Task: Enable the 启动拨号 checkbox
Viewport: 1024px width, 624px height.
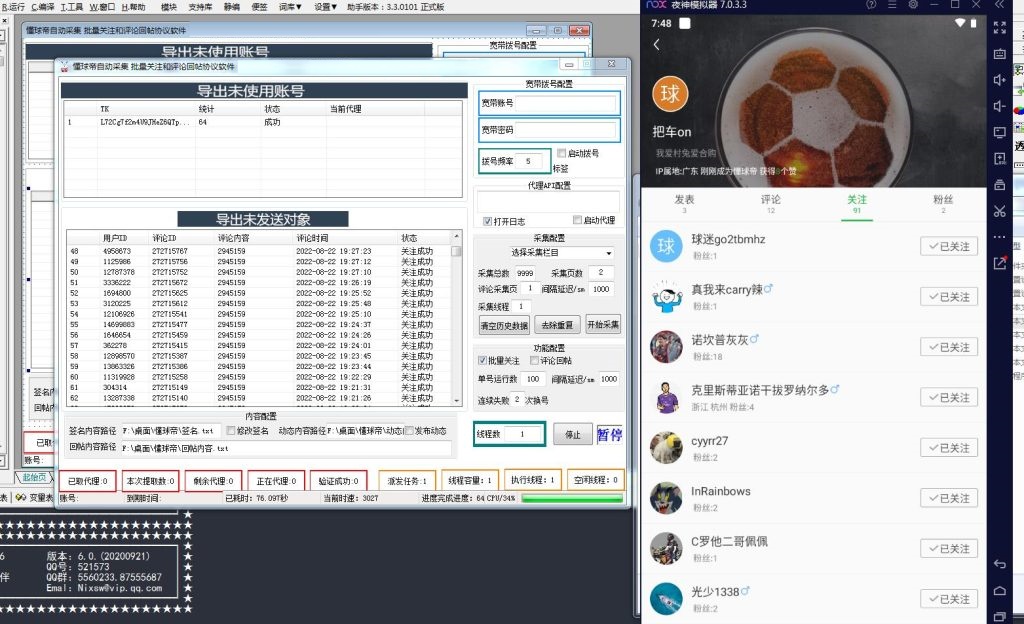Action: (x=561, y=153)
